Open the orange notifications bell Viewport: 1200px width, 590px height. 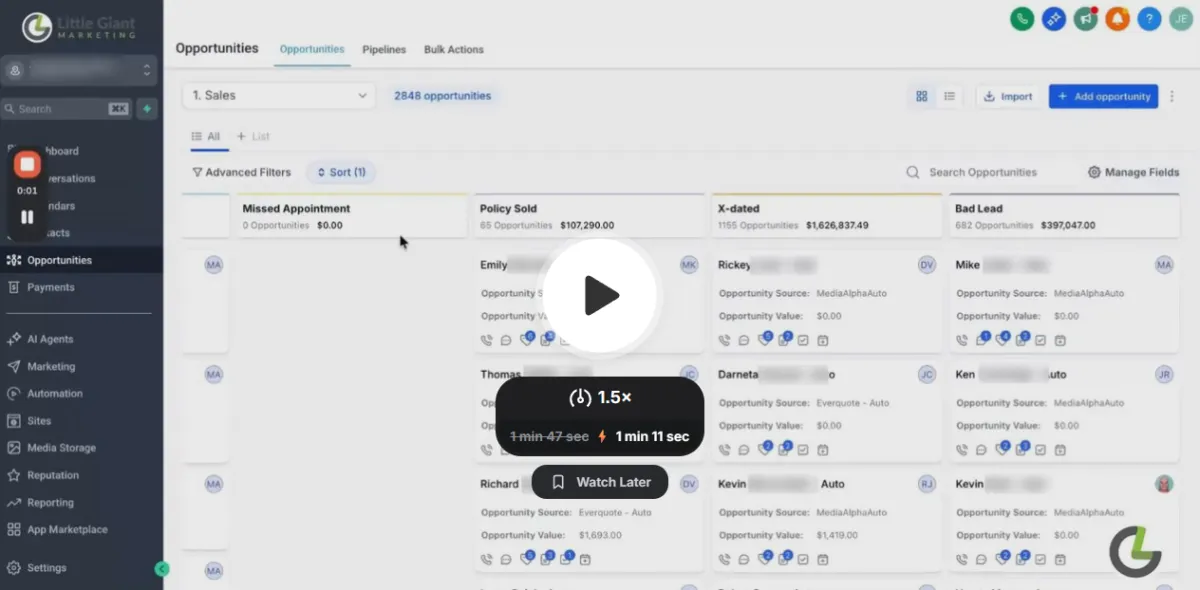[1117, 18]
